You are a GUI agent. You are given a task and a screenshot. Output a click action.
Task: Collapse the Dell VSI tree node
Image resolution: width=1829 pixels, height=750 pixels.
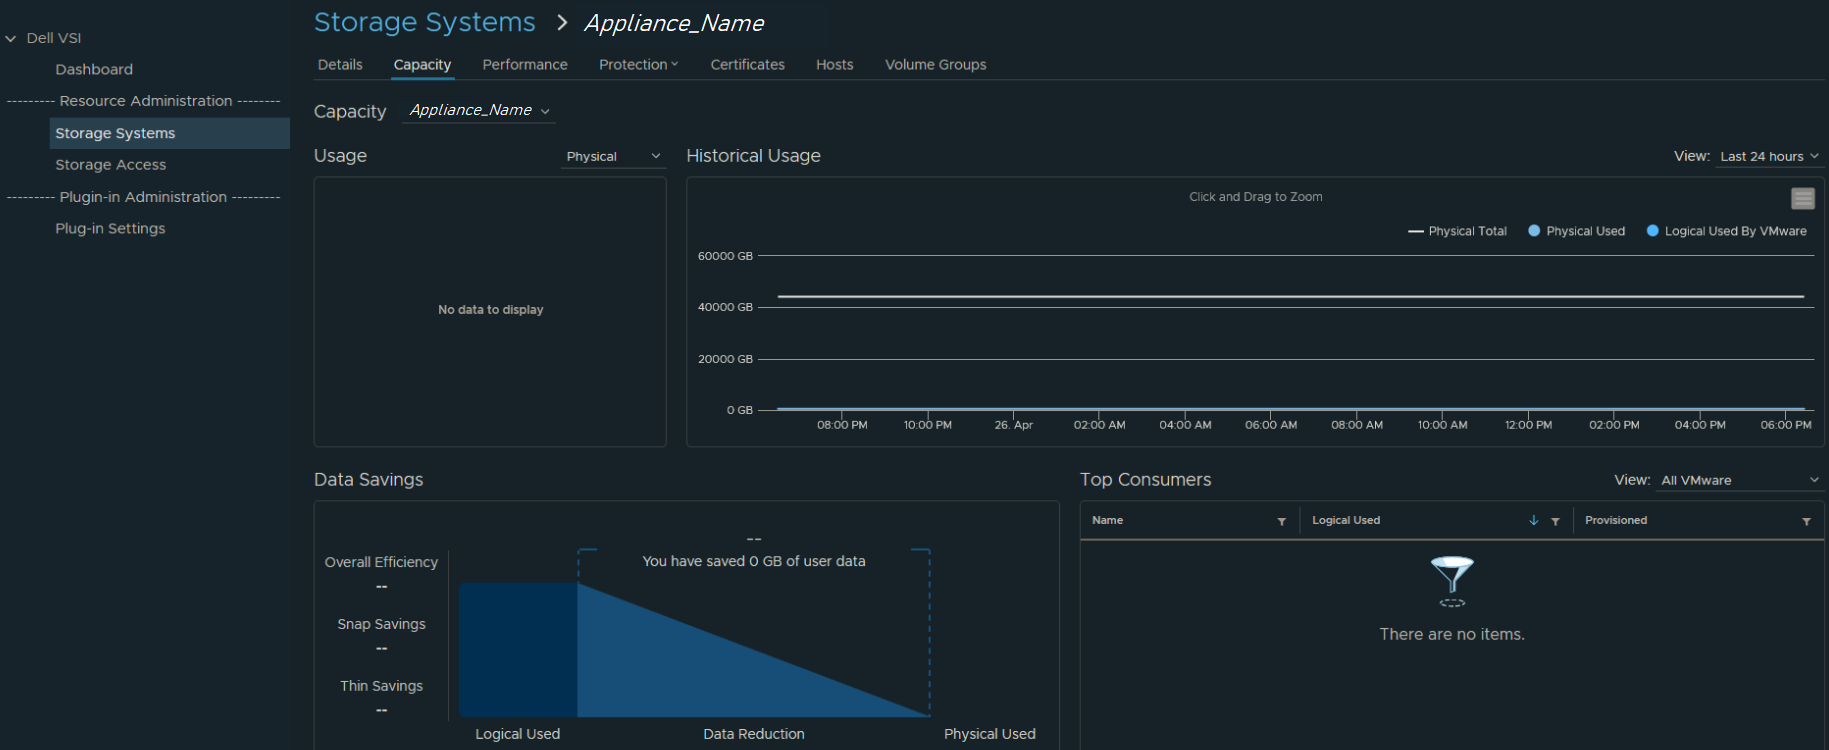pos(11,38)
